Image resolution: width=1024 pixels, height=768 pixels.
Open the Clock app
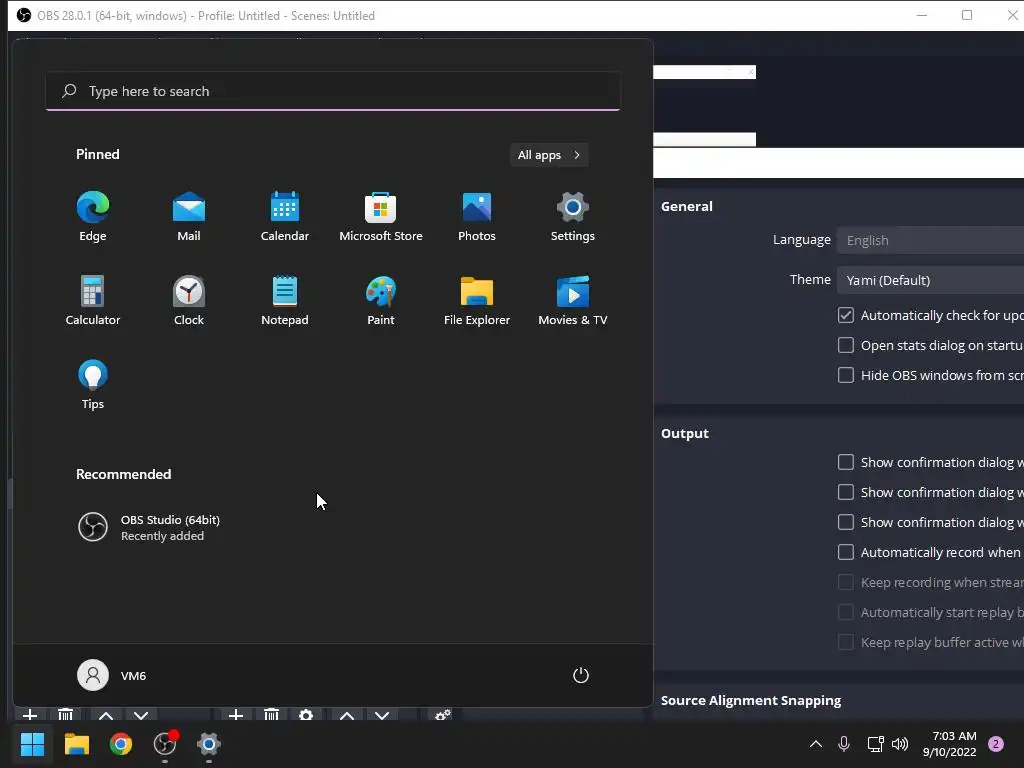189,300
